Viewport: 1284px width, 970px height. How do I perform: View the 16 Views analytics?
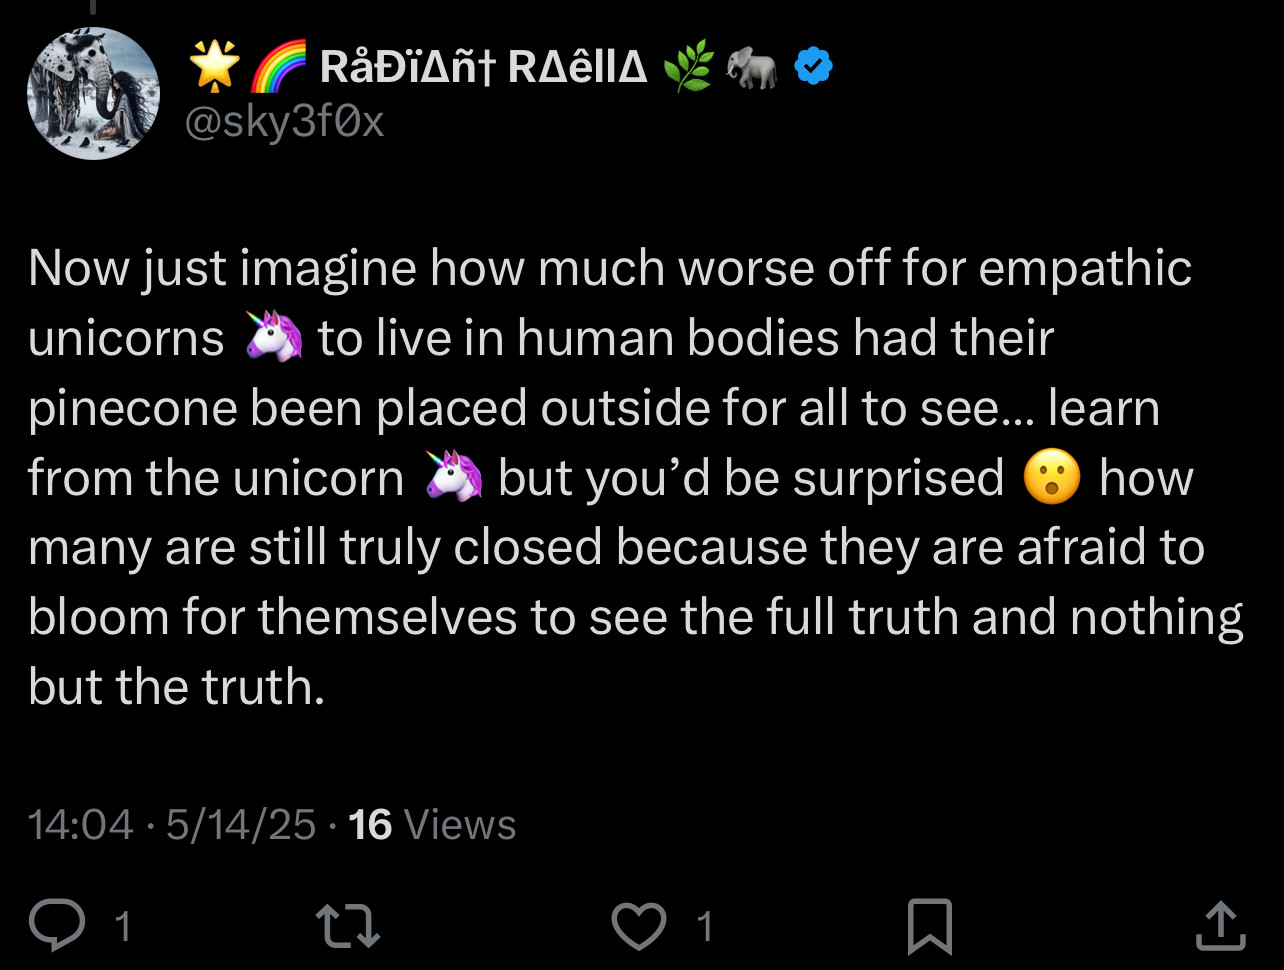tap(432, 825)
